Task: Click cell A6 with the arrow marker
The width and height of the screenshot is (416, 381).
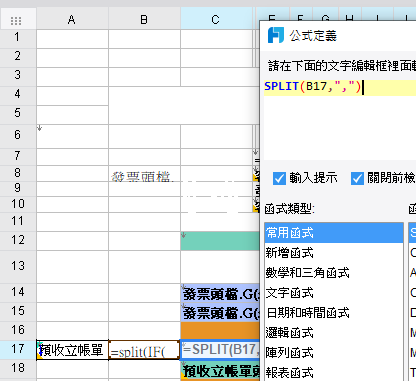Action: 72,137
